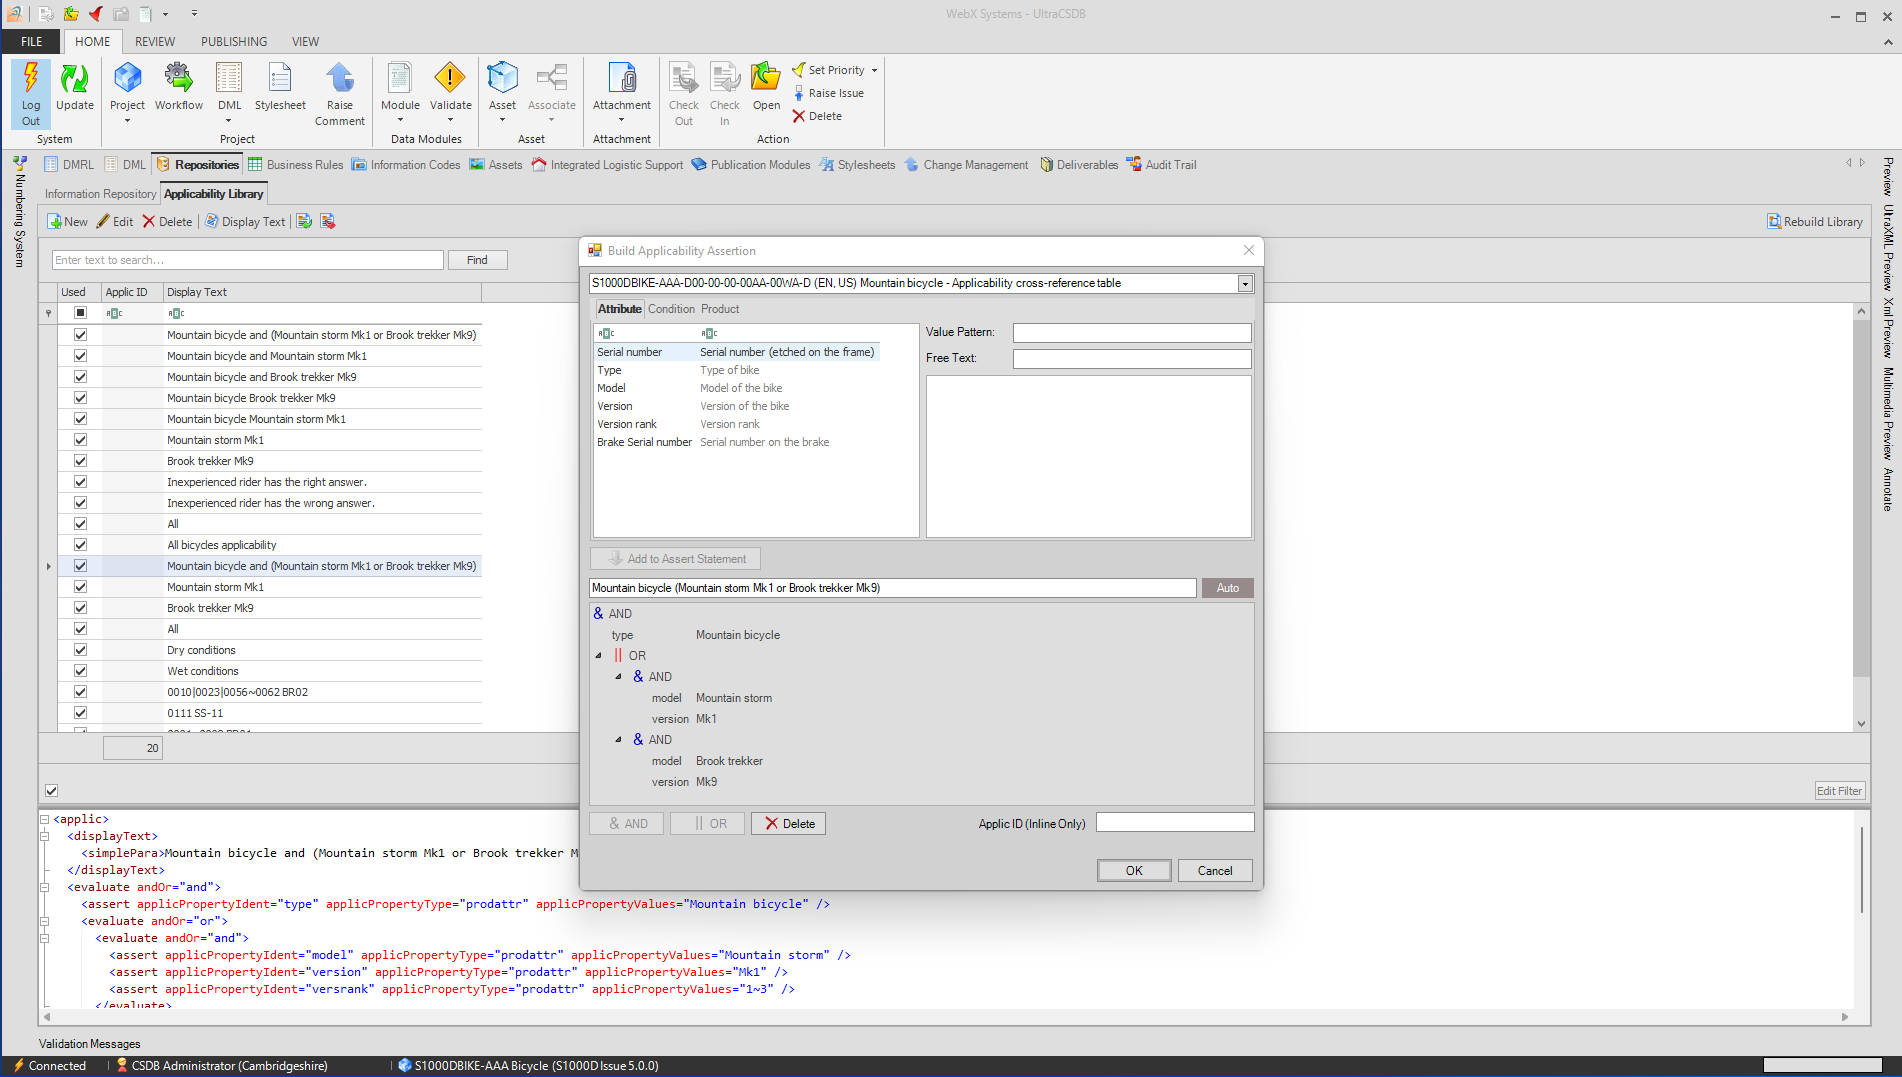
Task: Click the Raise Comment icon
Action: pos(340,78)
